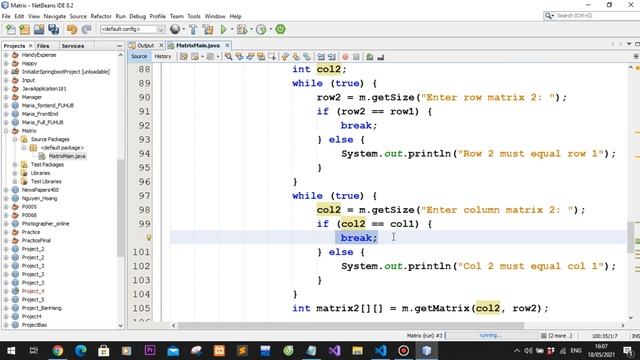Click the running progress bar in status bar
Screen dimensions: 640x360
pos(491,336)
